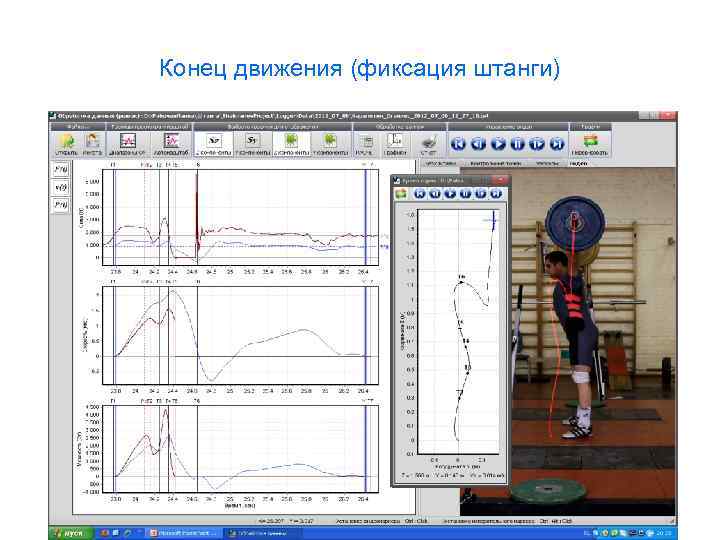Close the barbell trajectory window

click(501, 180)
